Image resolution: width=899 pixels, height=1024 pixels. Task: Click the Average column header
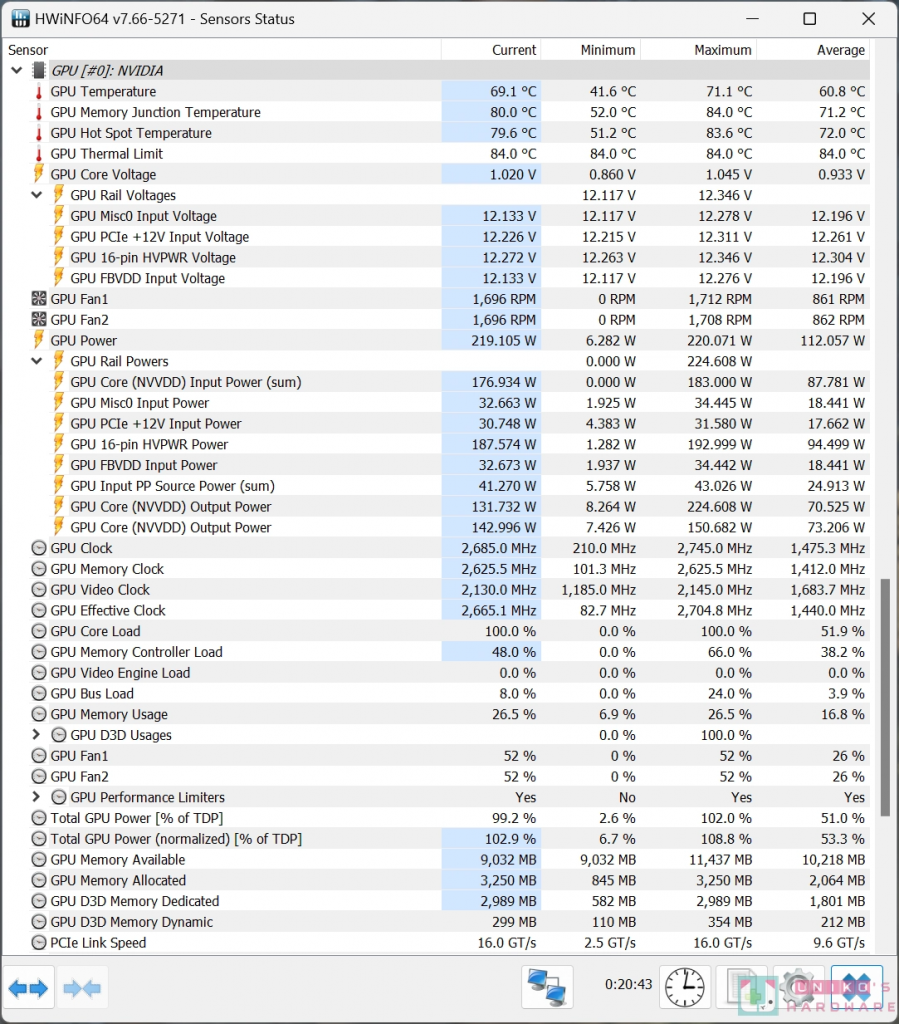click(x=813, y=50)
